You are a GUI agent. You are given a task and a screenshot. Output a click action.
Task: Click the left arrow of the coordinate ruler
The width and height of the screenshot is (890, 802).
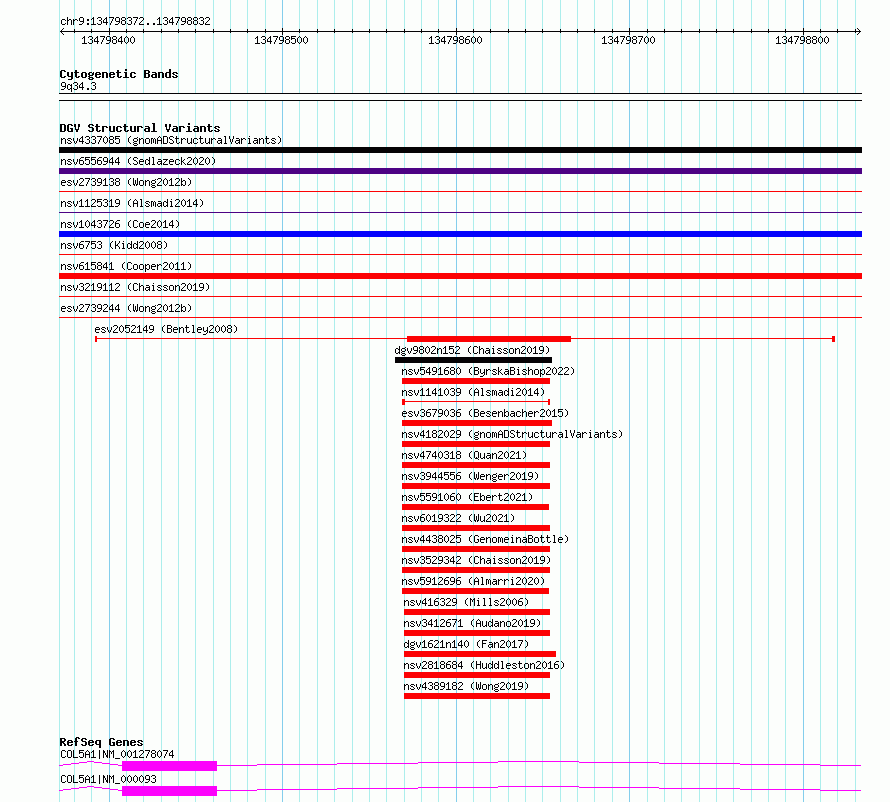pos(62,31)
